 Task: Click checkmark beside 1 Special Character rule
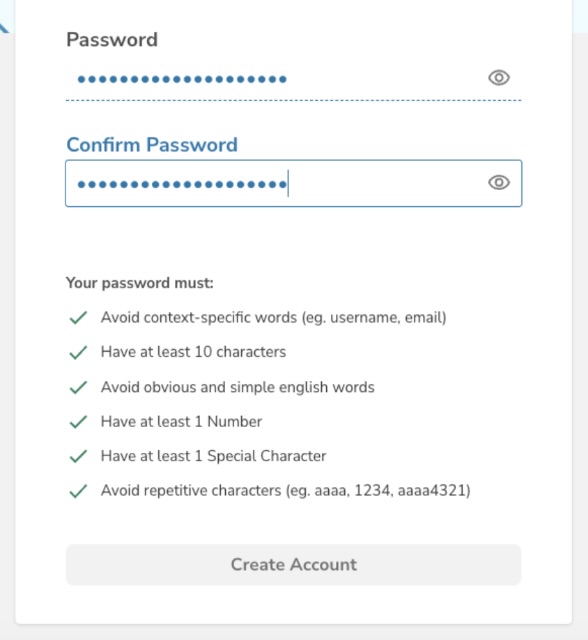coord(78,456)
